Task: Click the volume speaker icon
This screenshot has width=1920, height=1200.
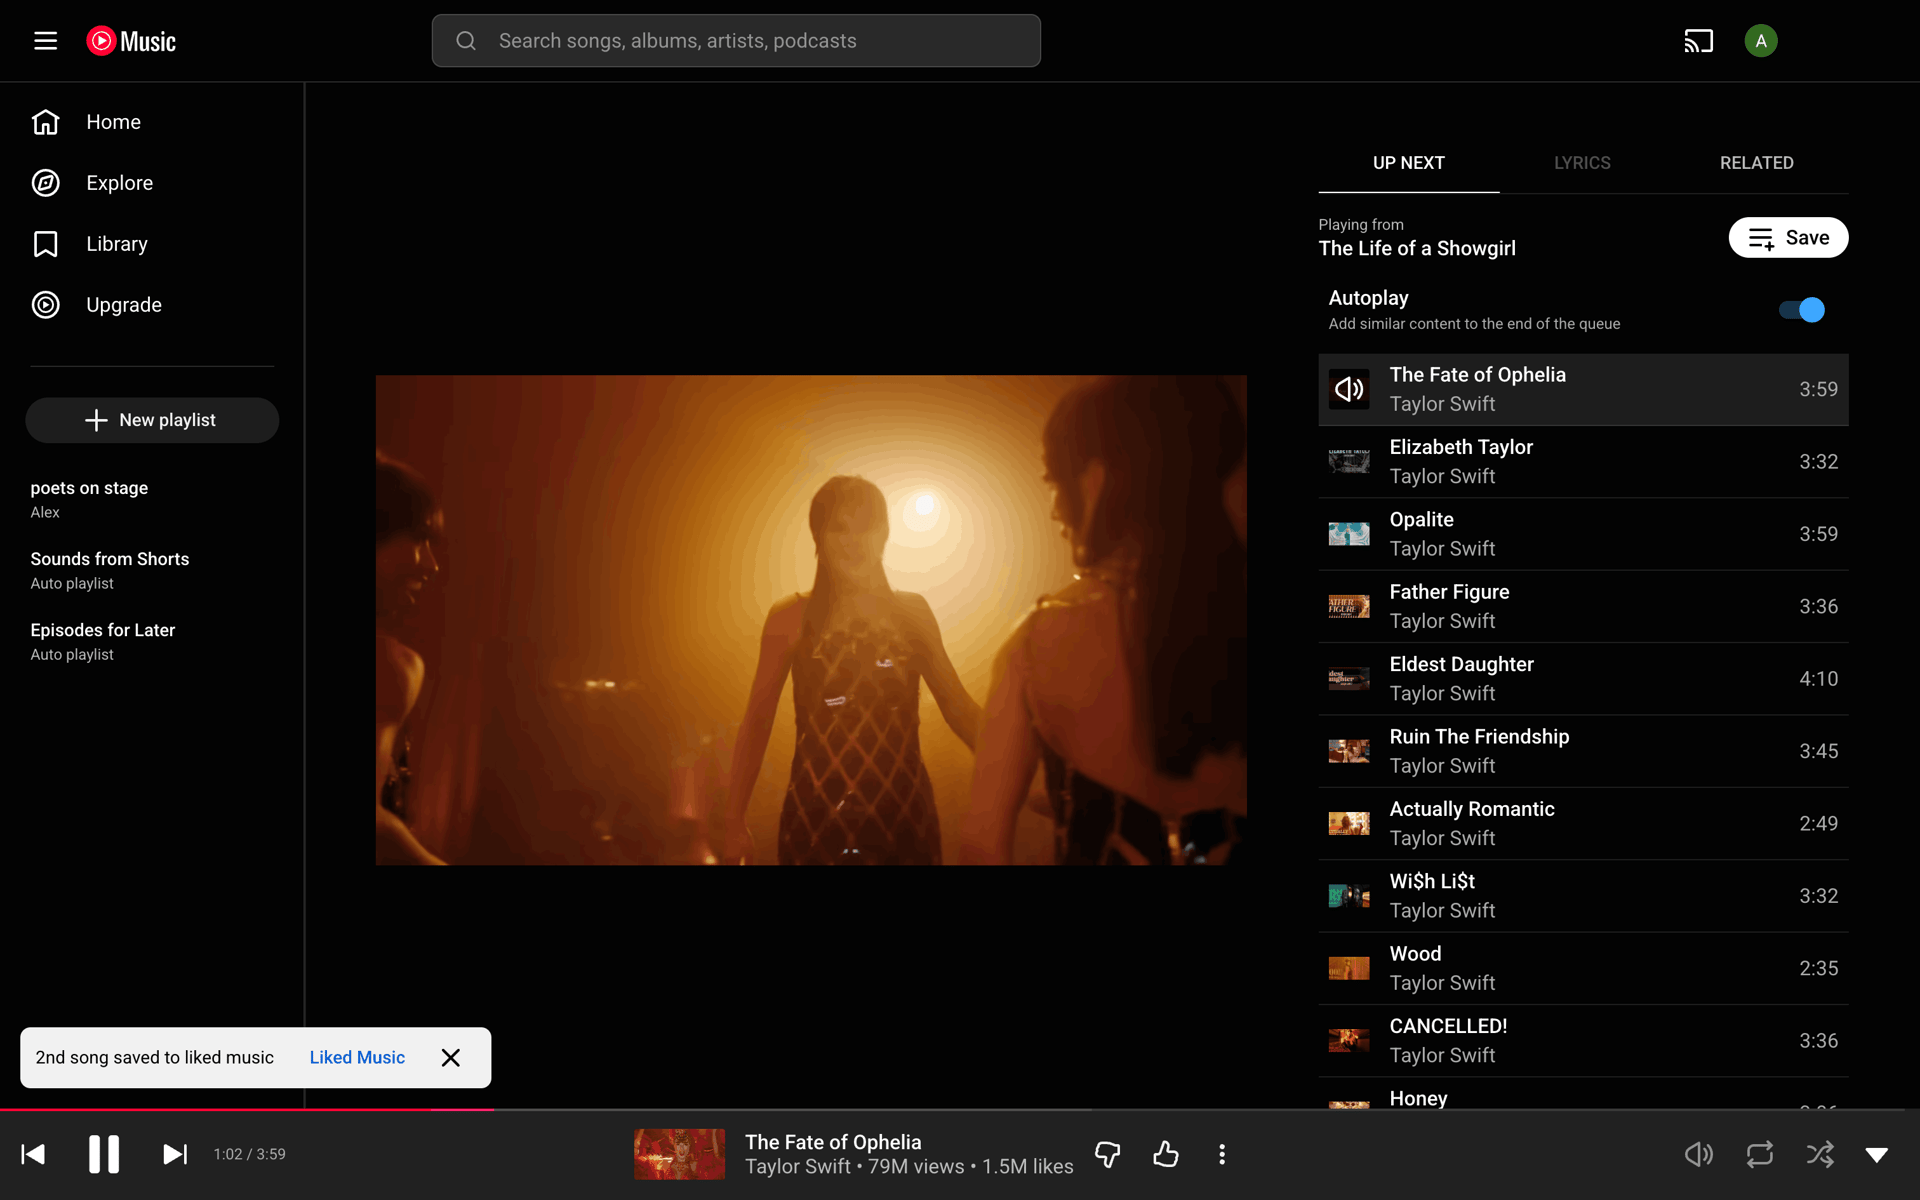Action: [1698, 1154]
